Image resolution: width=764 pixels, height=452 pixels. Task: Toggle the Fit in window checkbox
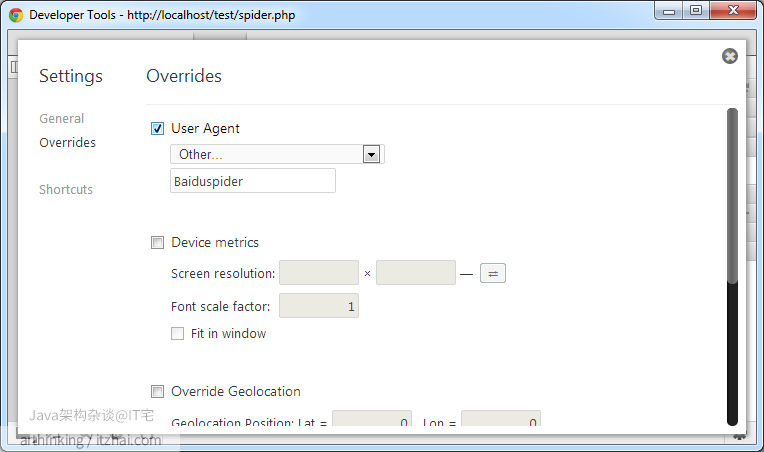point(177,334)
